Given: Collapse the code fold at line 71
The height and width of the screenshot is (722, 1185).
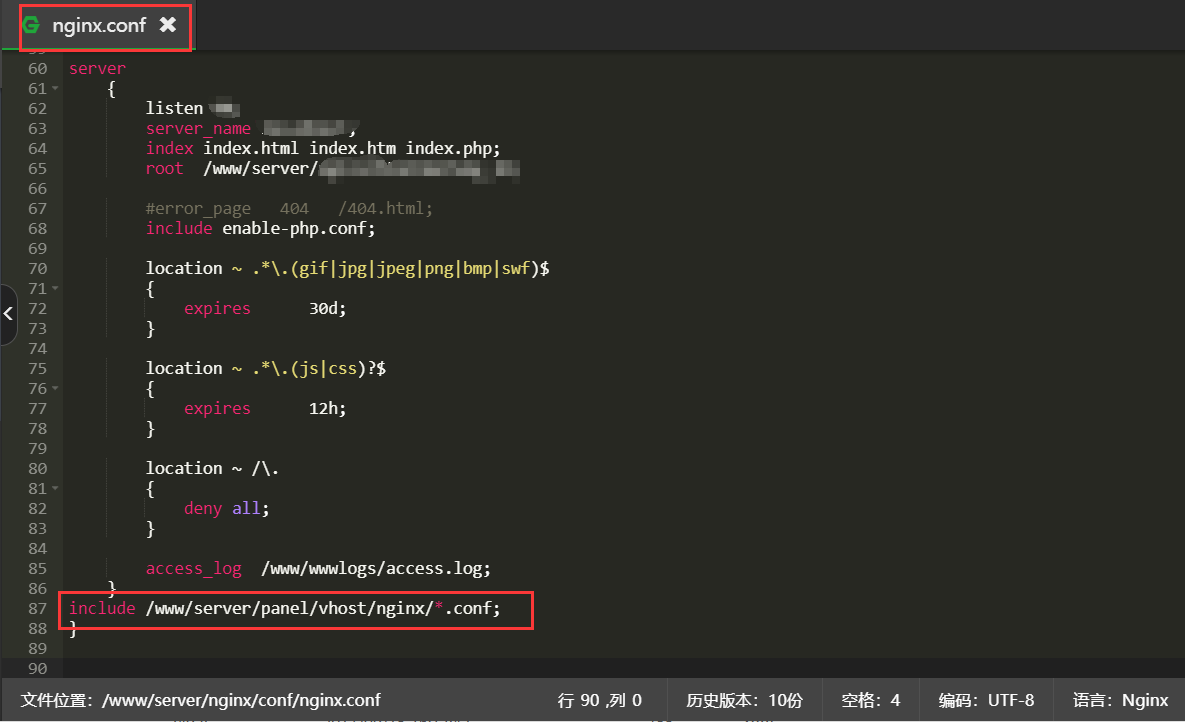Looking at the screenshot, I should (x=55, y=288).
